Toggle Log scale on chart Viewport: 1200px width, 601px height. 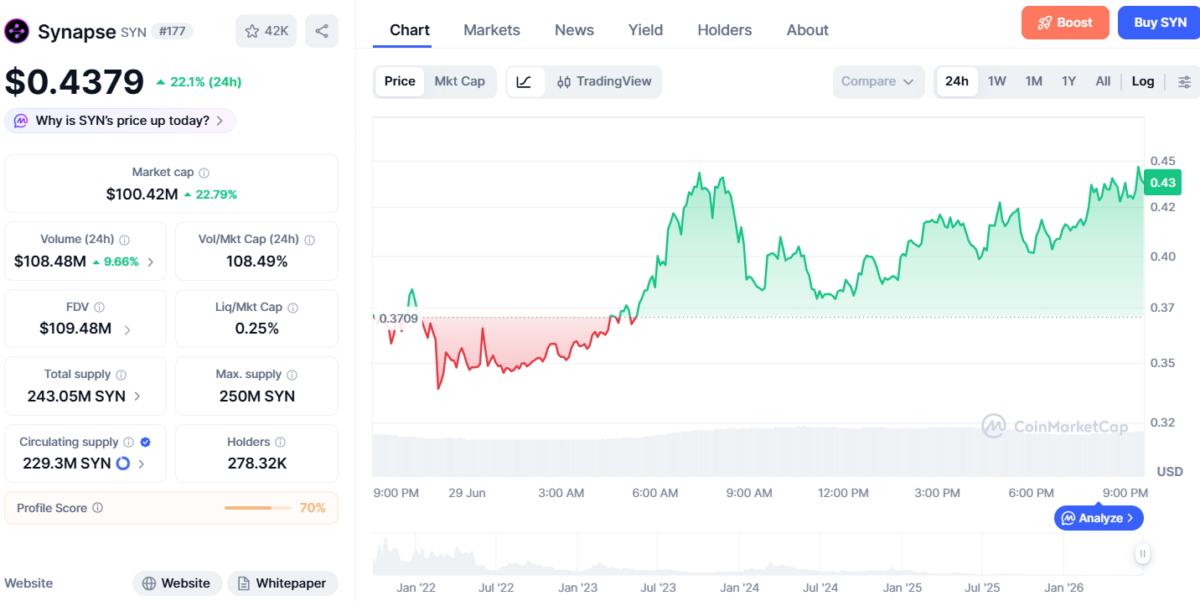(x=1143, y=82)
